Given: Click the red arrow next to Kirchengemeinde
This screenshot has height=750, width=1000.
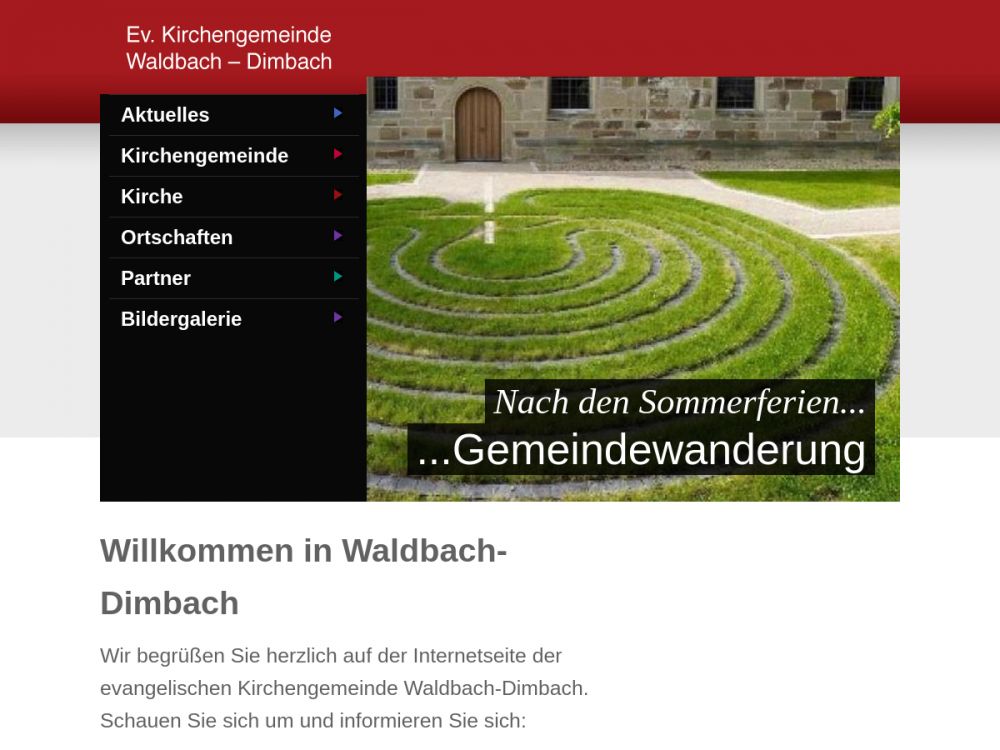Looking at the screenshot, I should 338,155.
